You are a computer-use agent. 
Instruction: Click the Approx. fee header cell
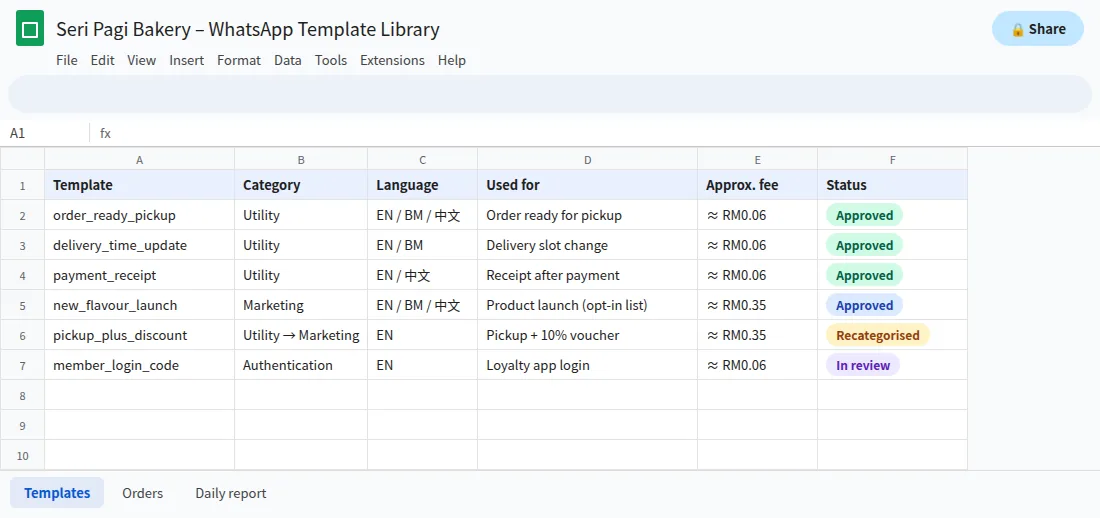(x=758, y=185)
